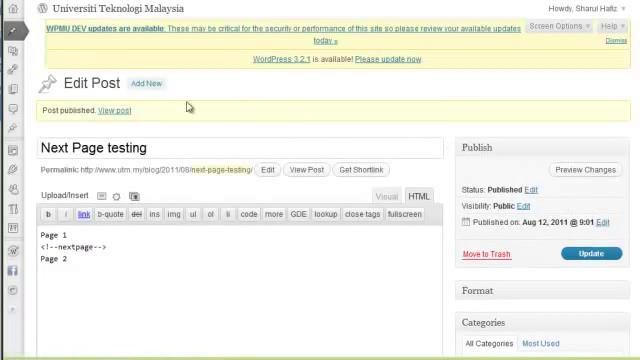
Task: Open the Posts pin icon in sidebar
Action: click(x=13, y=31)
